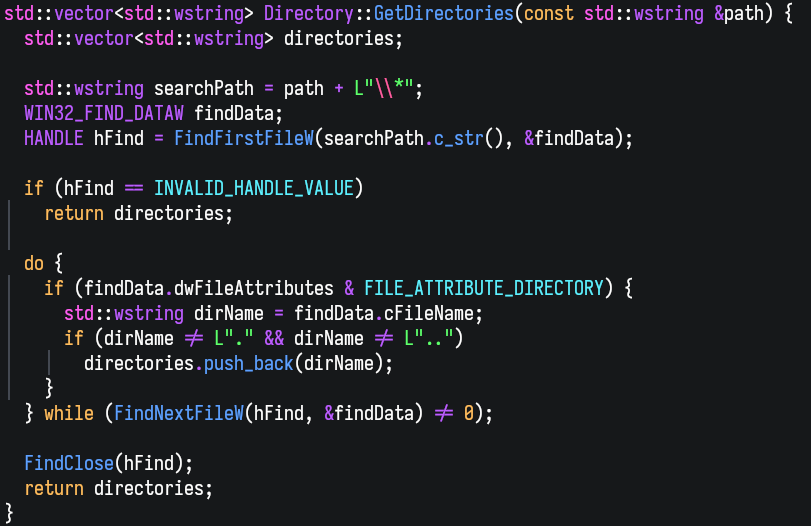Click the L".." string literal
The height and width of the screenshot is (526, 811).
[429, 338]
